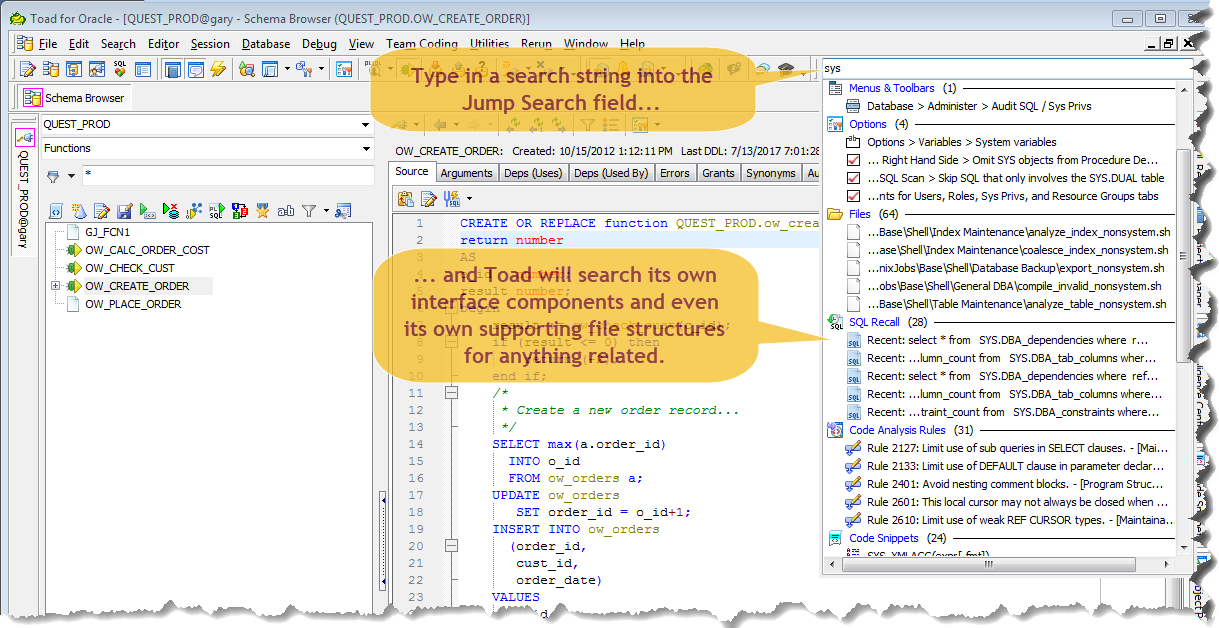
Task: Open the QUEST_PROD schema dropdown
Action: tap(366, 124)
